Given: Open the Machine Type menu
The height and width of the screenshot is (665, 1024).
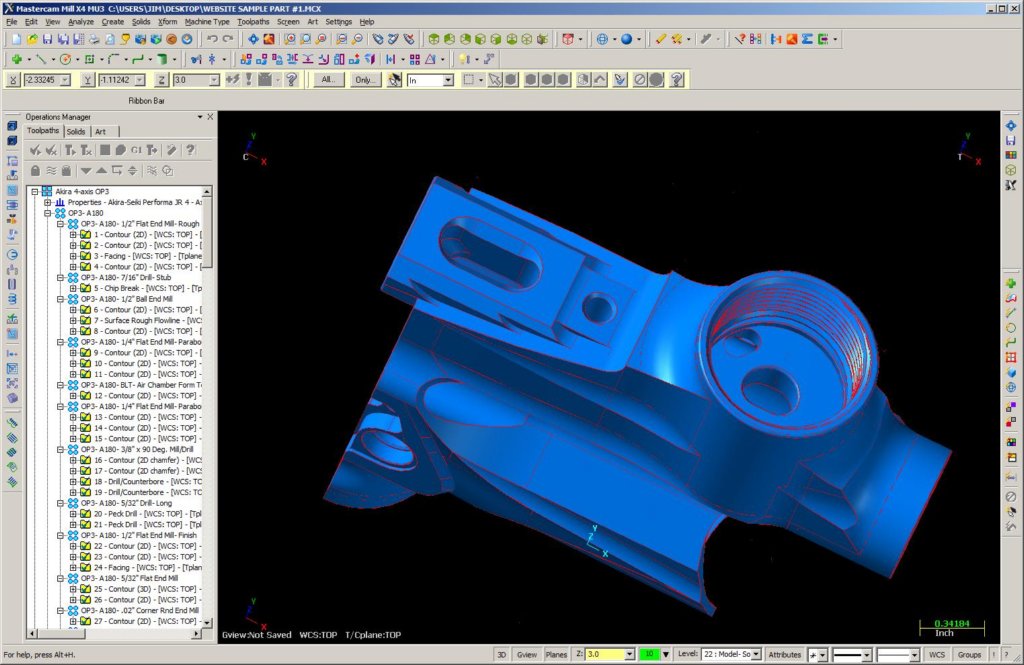Looking at the screenshot, I should (207, 22).
